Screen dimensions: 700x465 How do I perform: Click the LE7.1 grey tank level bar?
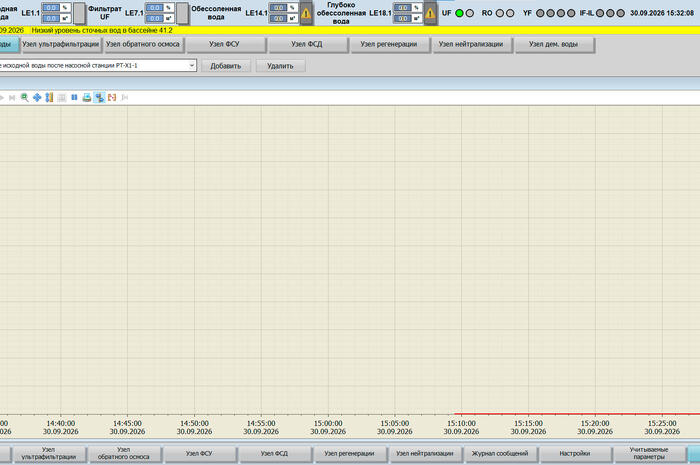coord(183,13)
